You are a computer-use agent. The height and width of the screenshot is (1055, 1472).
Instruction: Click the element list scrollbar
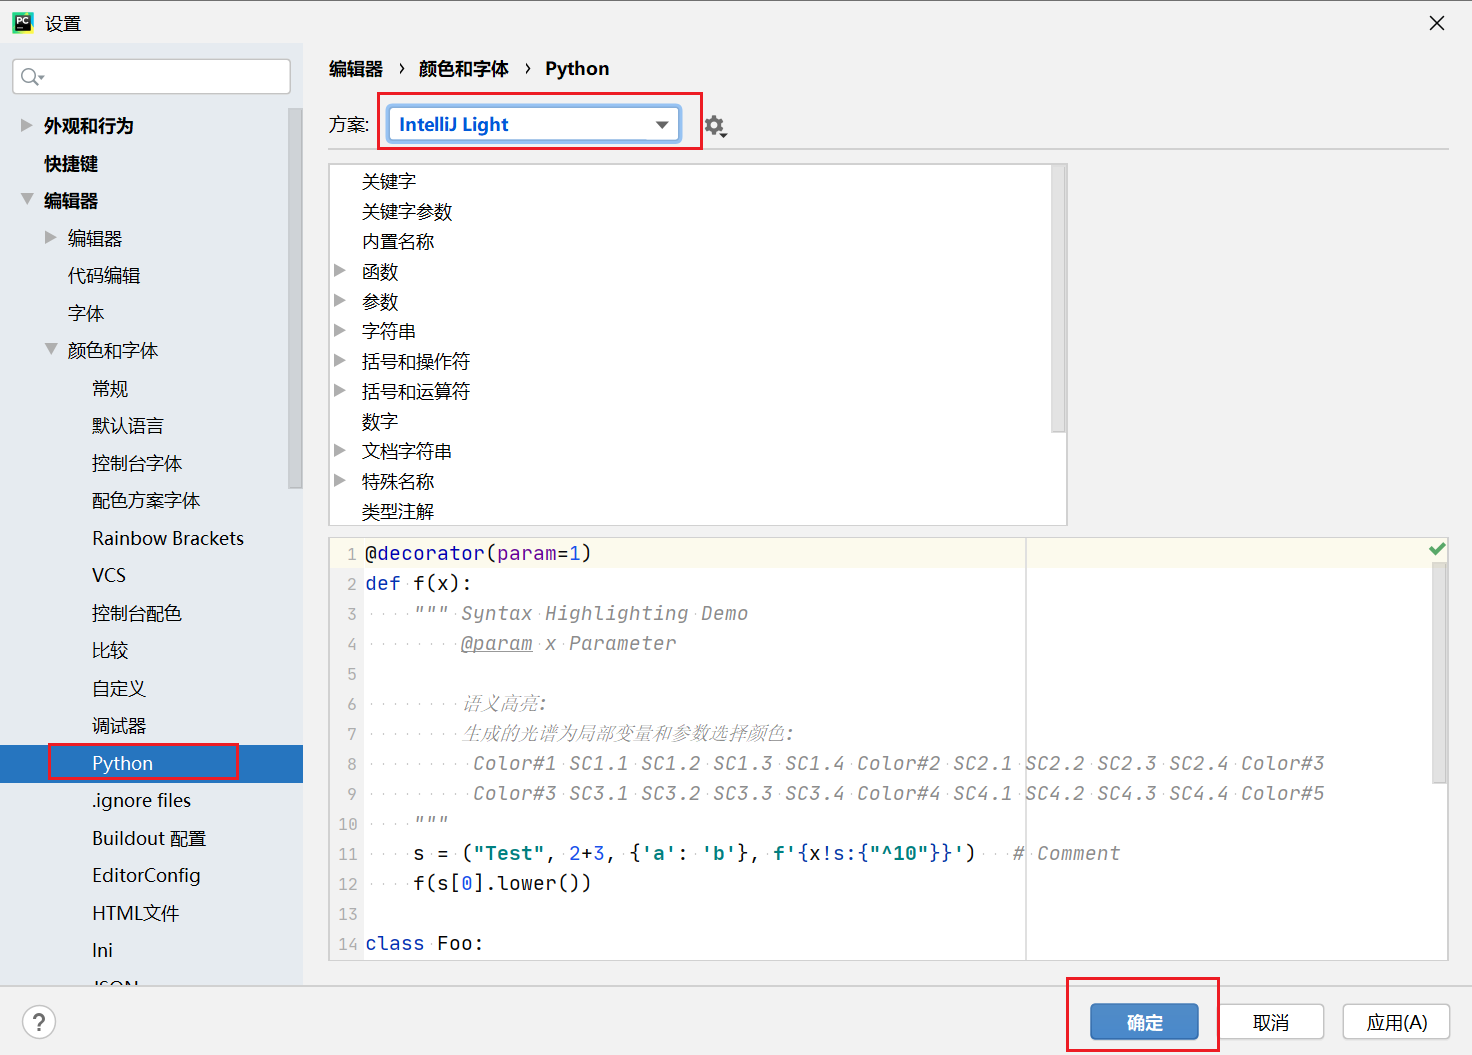(x=1059, y=298)
